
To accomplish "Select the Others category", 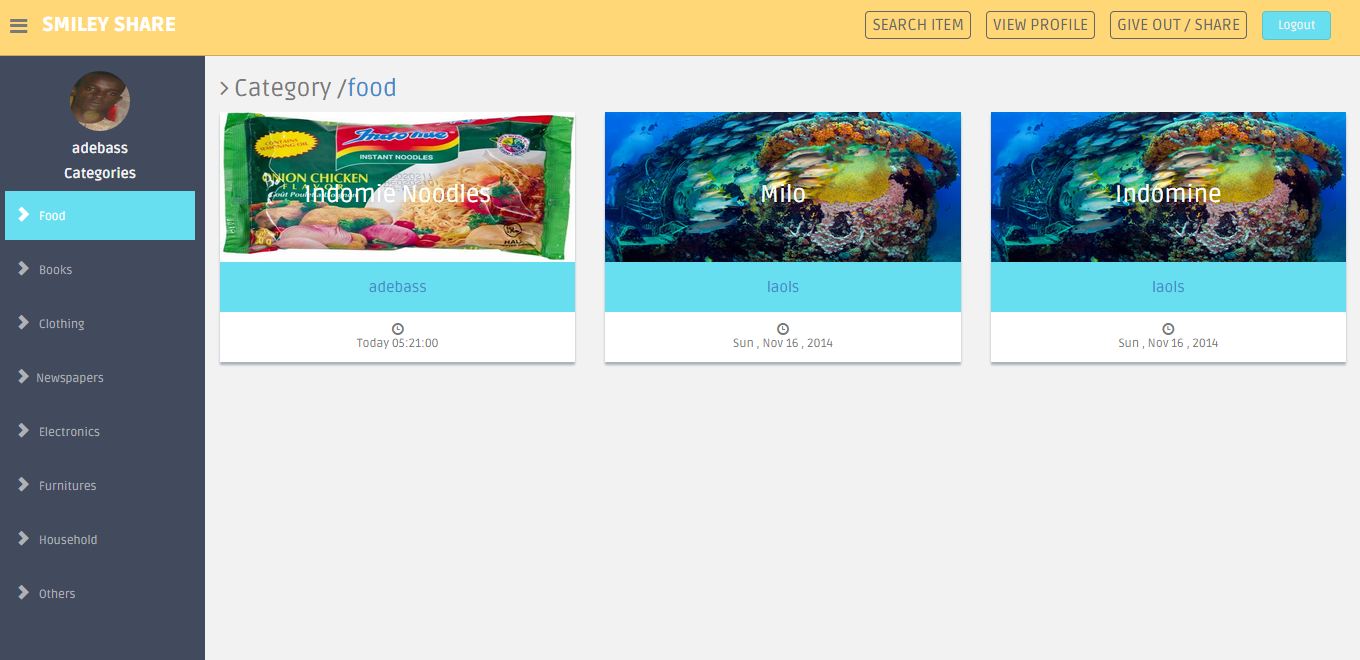I will coord(100,593).
